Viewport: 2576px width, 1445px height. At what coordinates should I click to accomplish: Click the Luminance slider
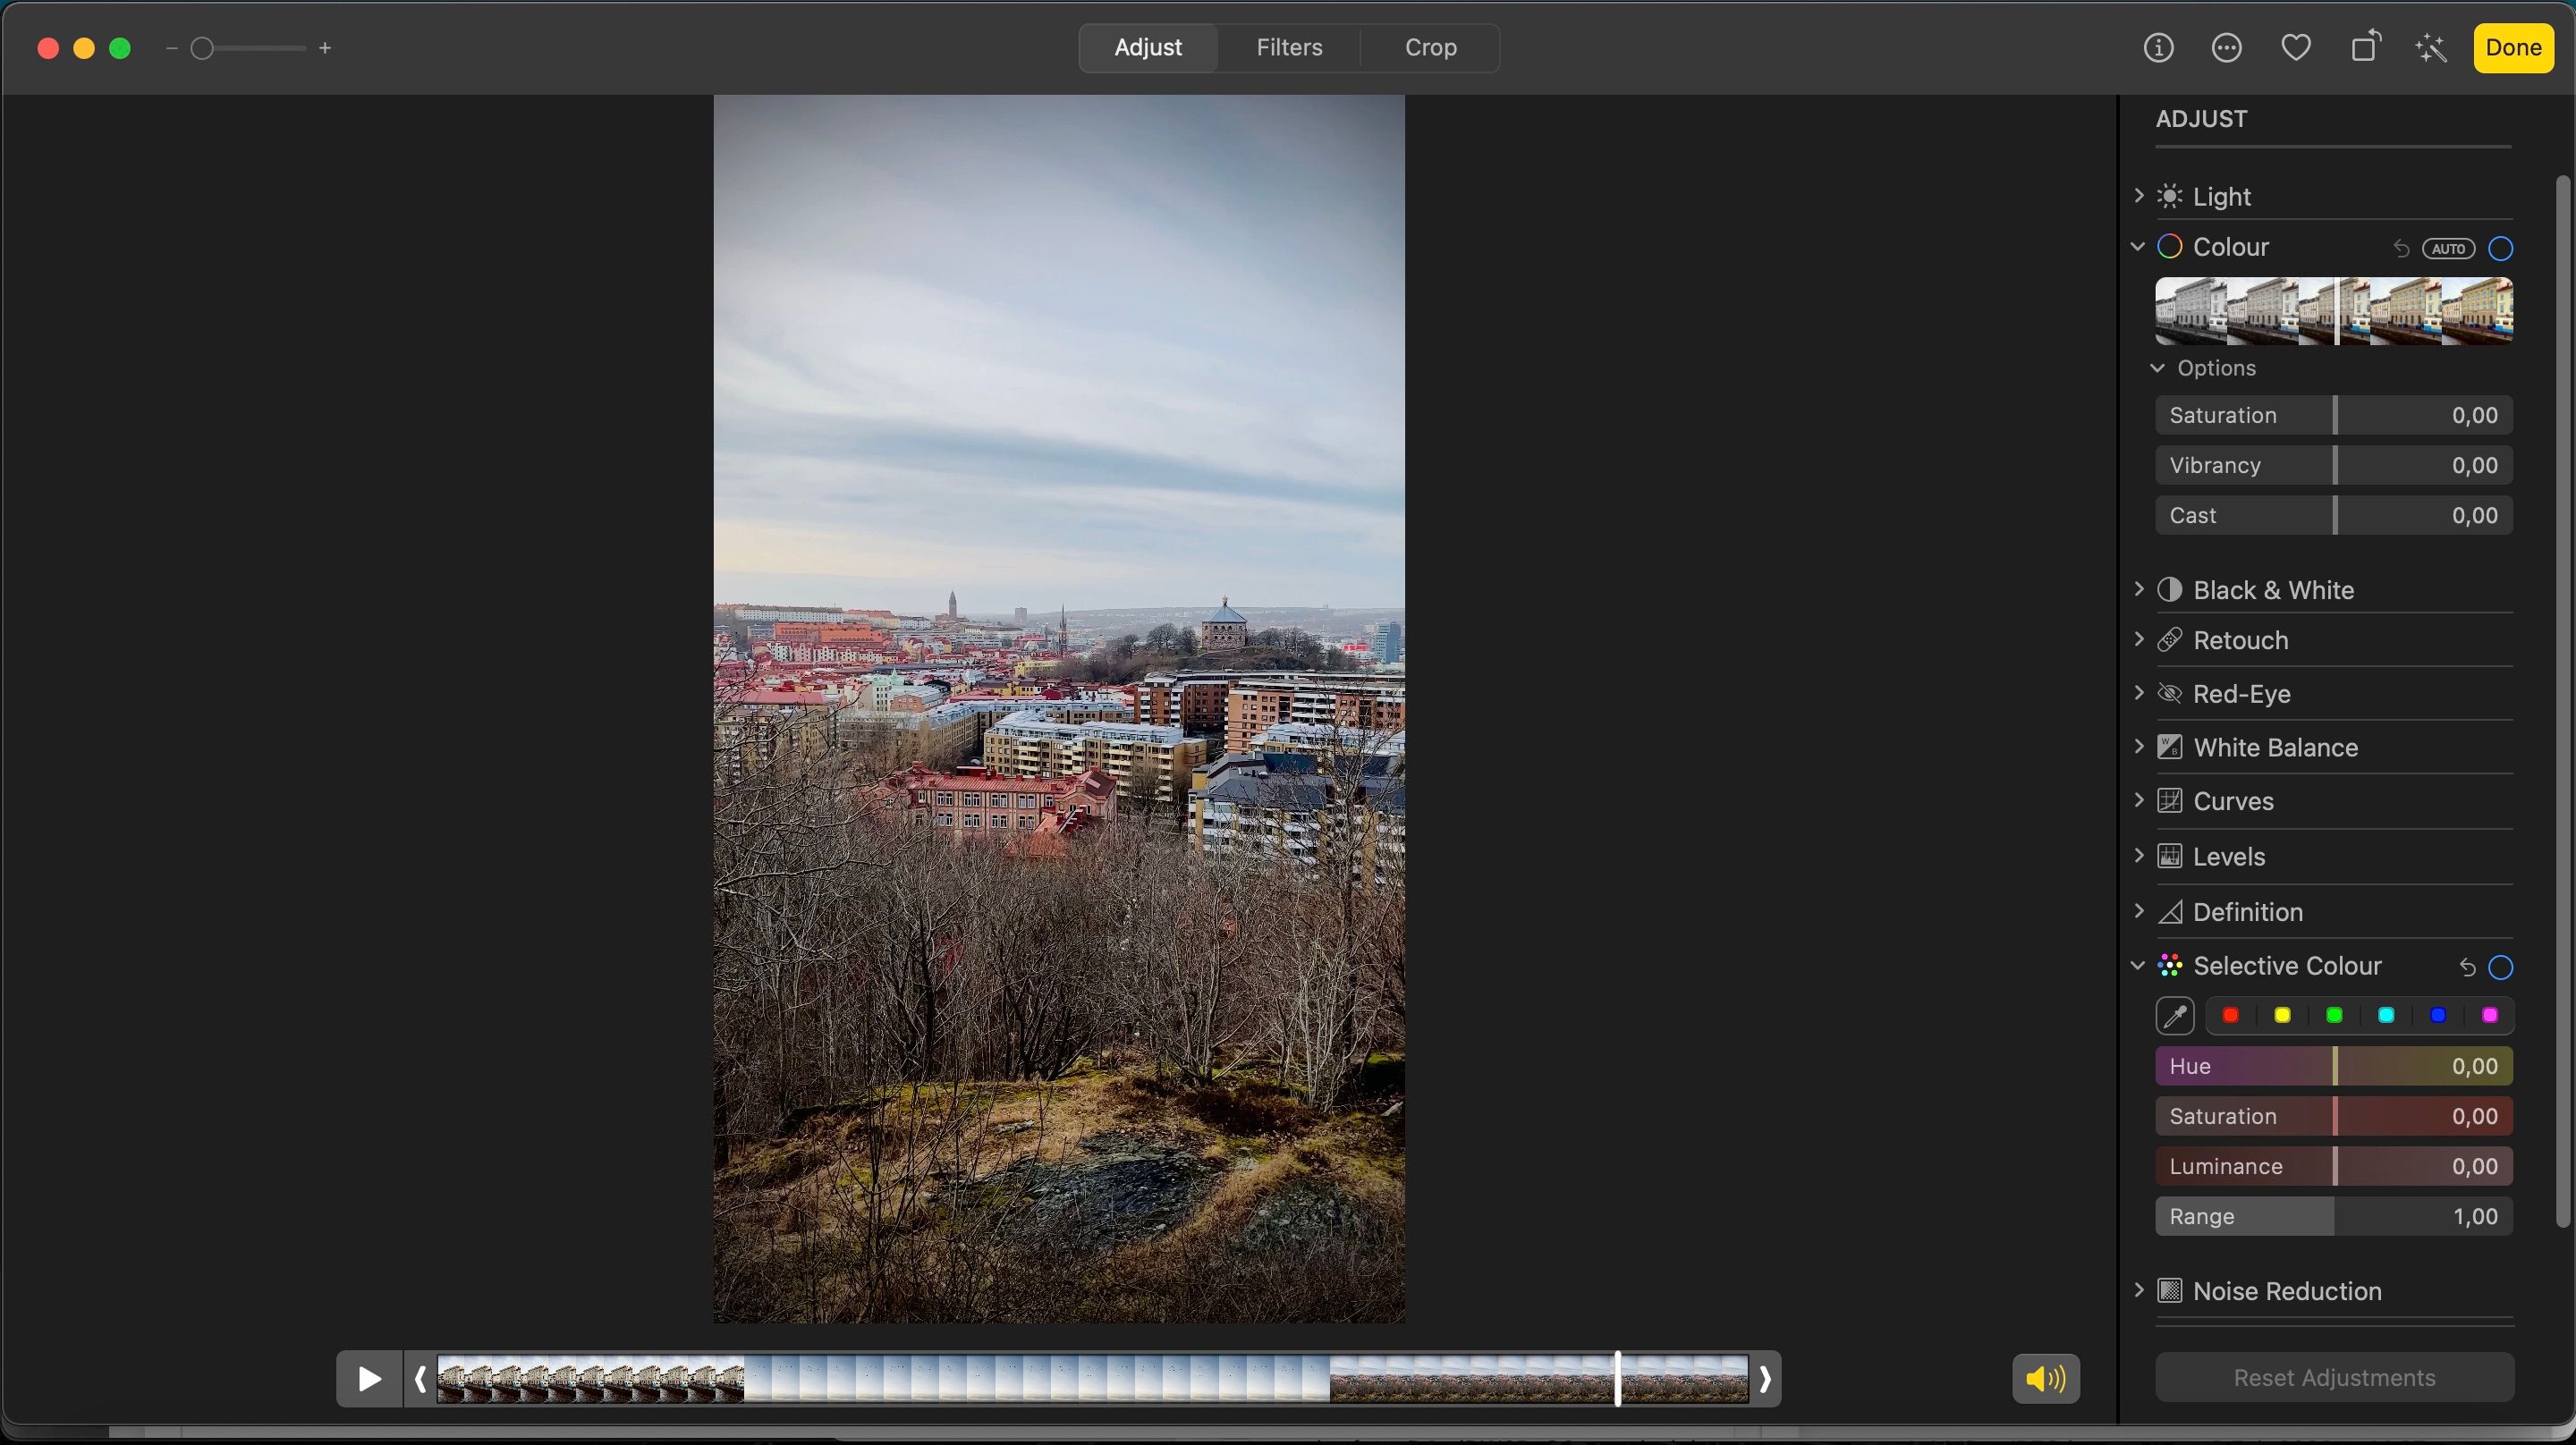(2334, 1166)
